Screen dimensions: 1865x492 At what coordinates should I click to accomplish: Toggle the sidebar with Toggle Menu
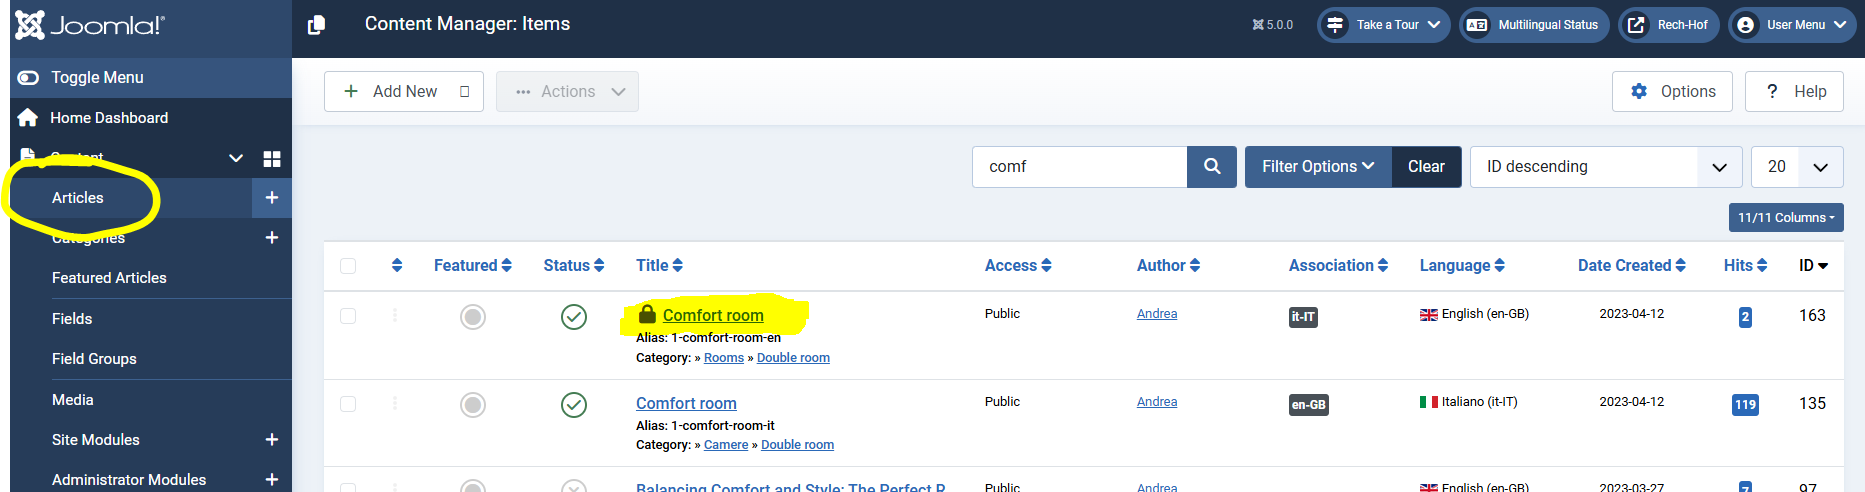point(97,78)
